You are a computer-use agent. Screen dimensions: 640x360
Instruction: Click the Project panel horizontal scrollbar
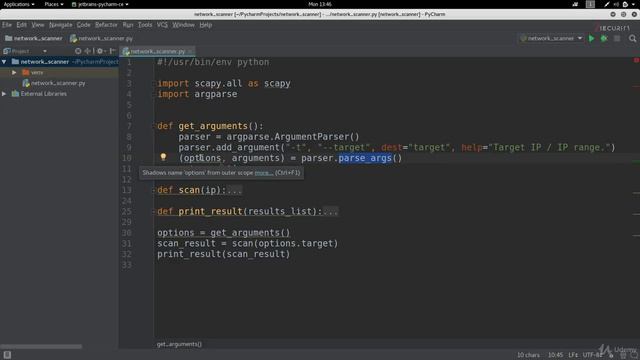(41, 347)
